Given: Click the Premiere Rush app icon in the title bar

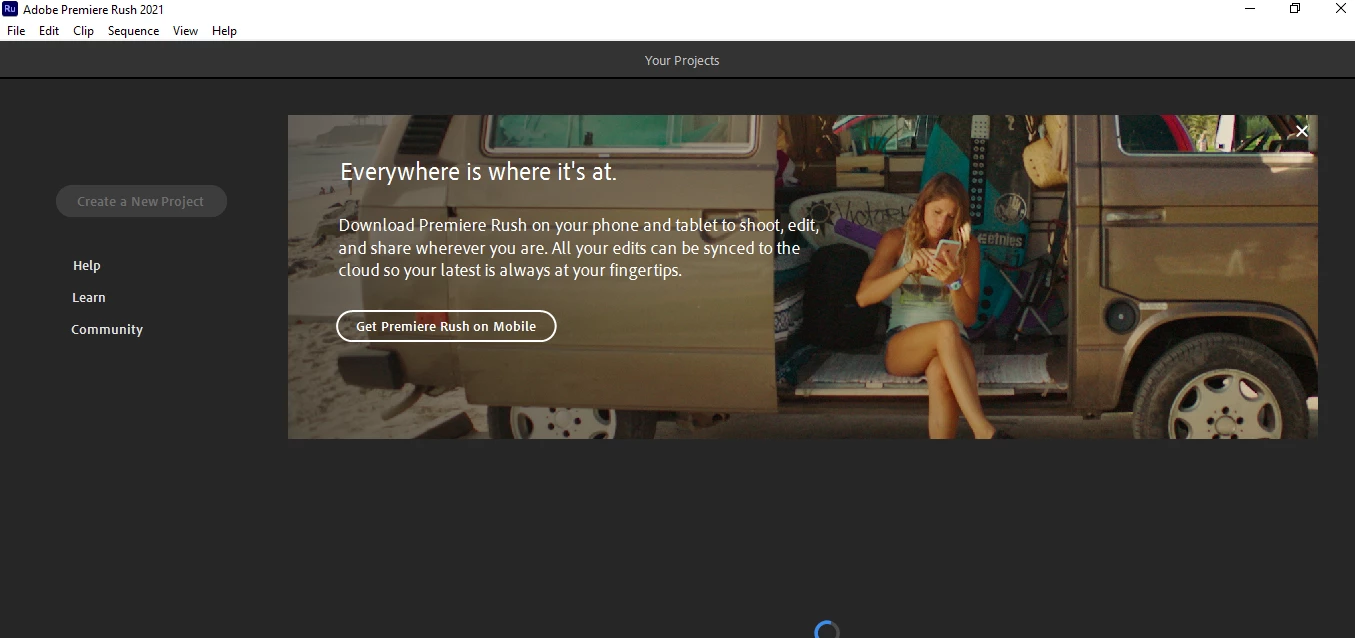Looking at the screenshot, I should [10, 9].
